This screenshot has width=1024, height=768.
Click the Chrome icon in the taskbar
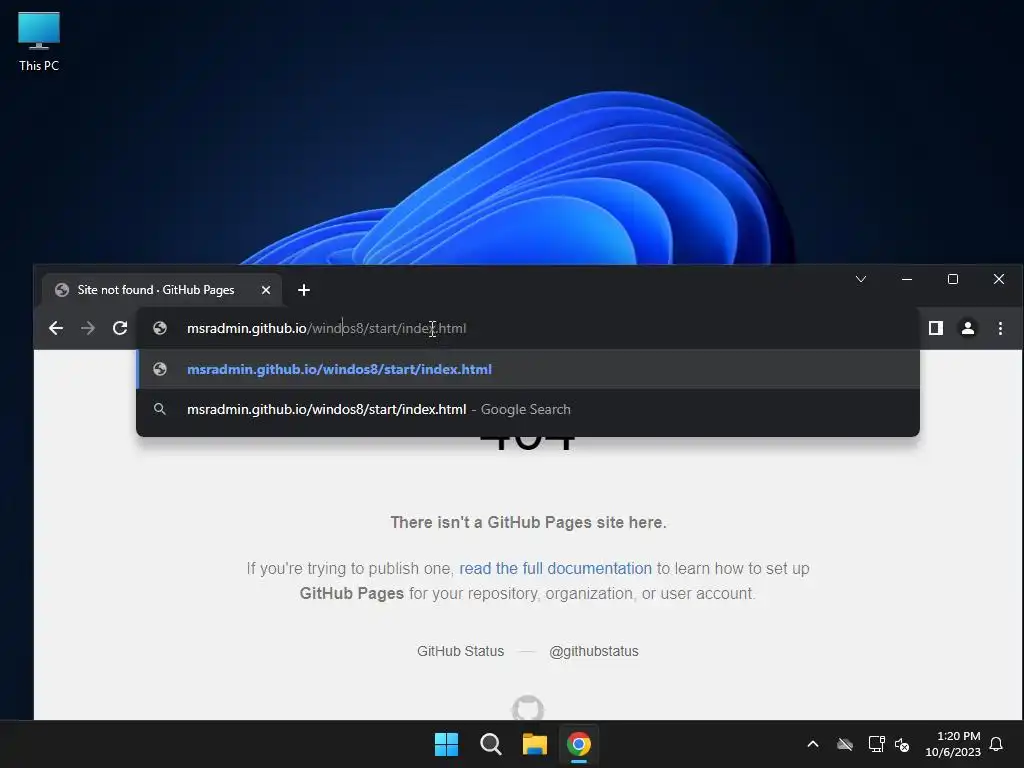pos(579,744)
